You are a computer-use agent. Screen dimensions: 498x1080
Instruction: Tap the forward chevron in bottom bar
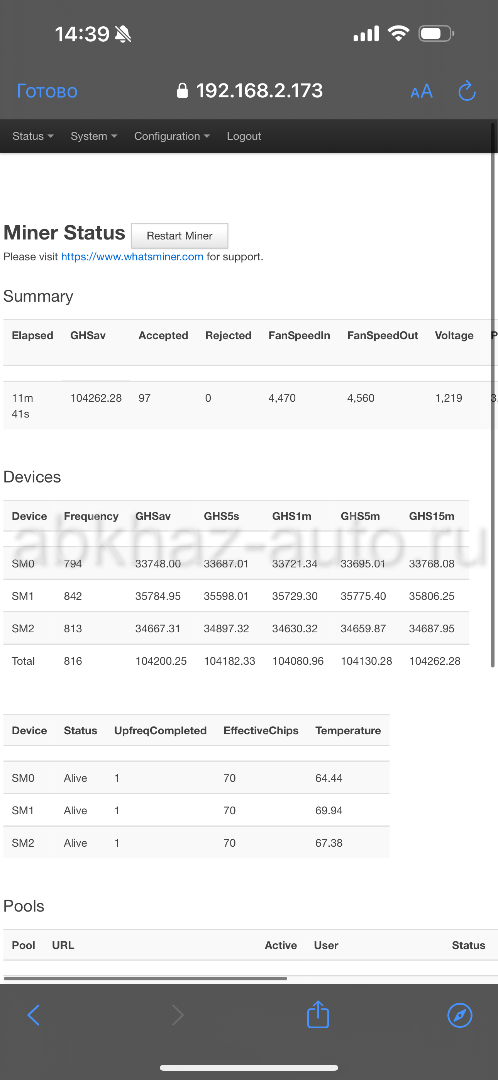pos(178,1015)
